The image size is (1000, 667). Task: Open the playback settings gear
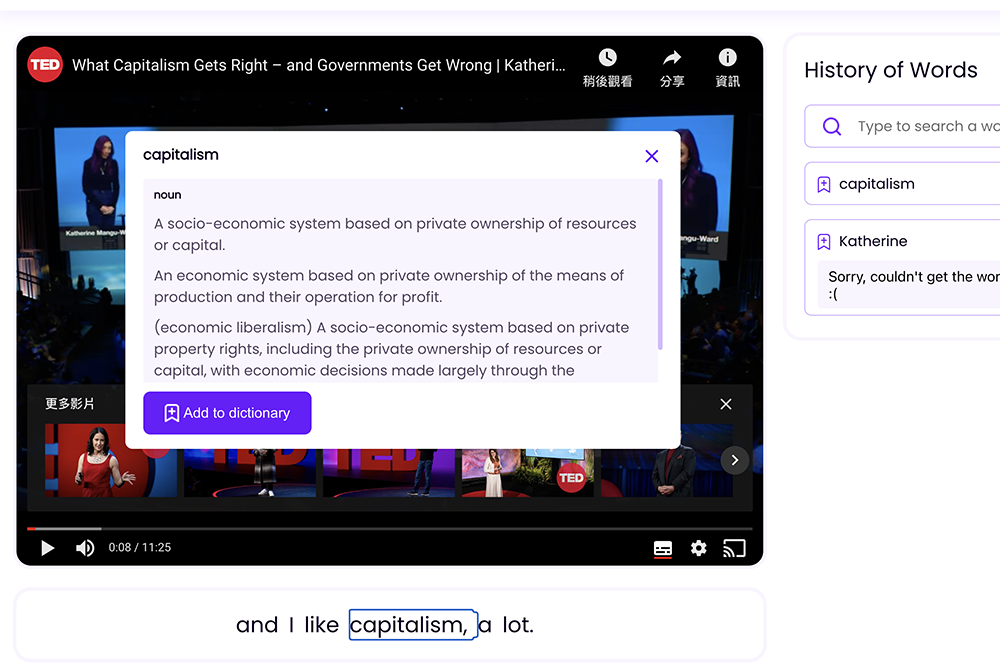pyautogui.click(x=698, y=548)
